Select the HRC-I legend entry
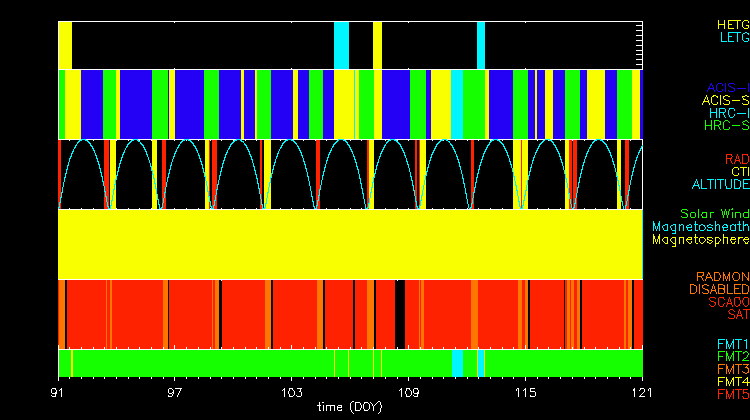Image resolution: width=750 pixels, height=420 pixels. (728, 113)
